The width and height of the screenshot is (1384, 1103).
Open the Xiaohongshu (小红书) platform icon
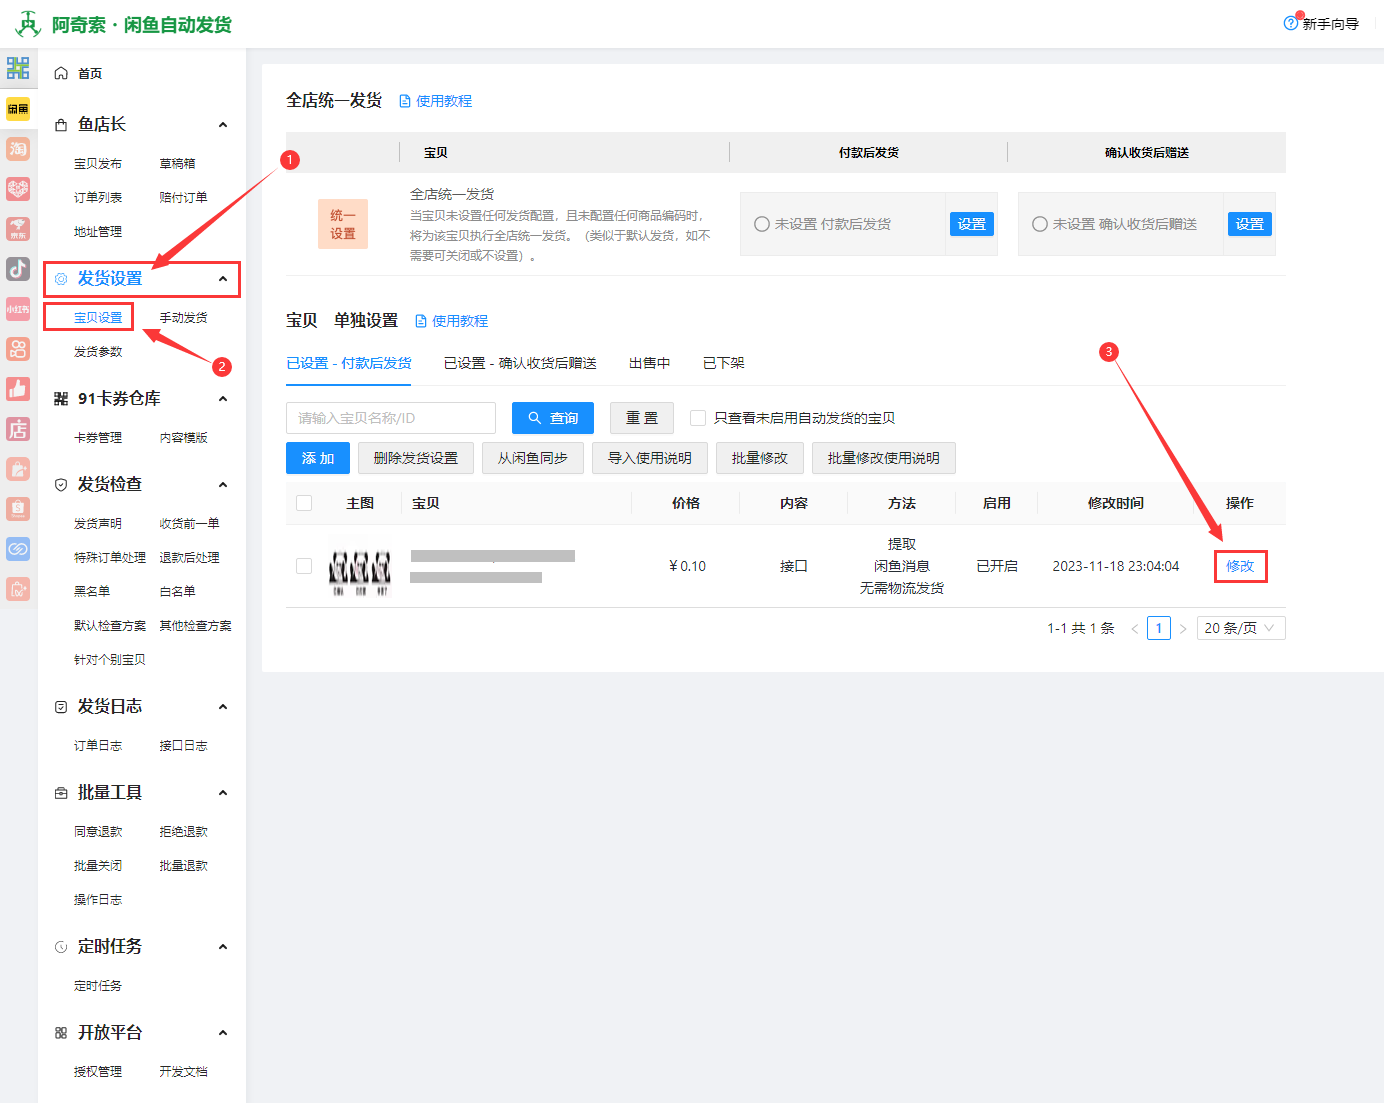(18, 309)
